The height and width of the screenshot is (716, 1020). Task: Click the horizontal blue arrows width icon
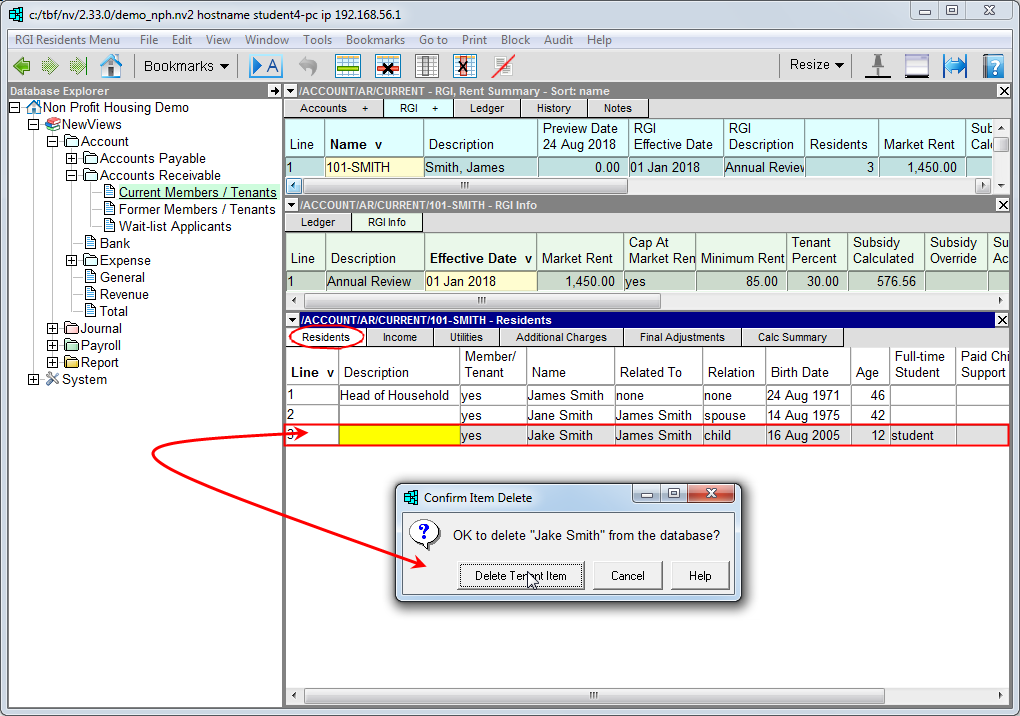point(955,66)
